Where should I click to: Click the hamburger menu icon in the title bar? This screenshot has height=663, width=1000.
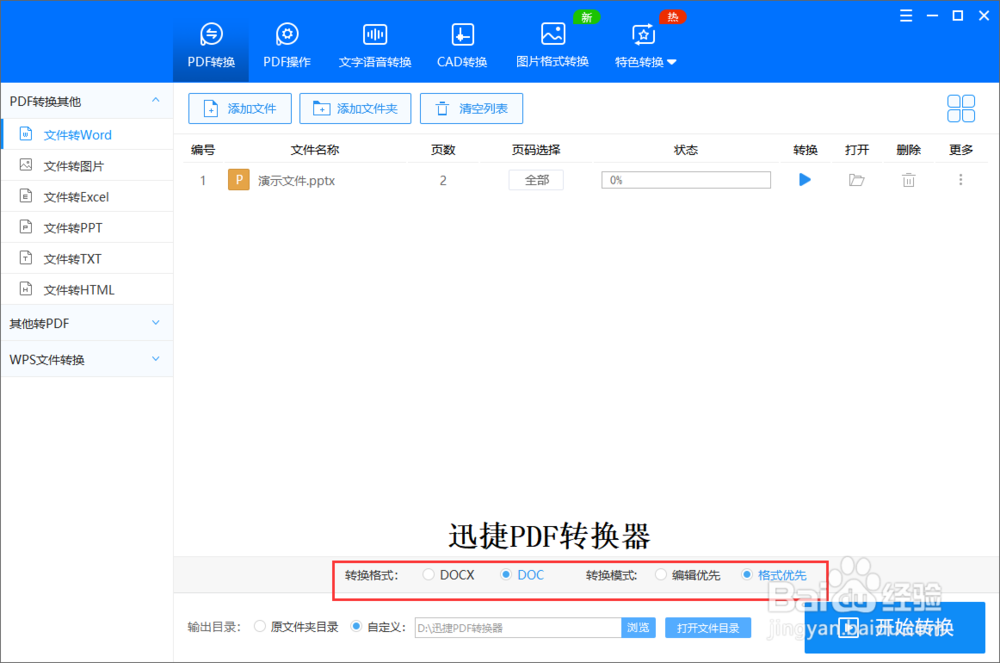point(906,16)
